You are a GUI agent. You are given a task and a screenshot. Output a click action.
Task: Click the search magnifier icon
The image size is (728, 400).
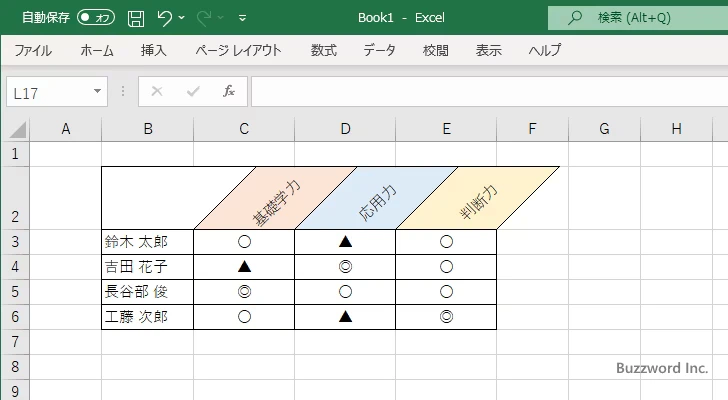(575, 18)
